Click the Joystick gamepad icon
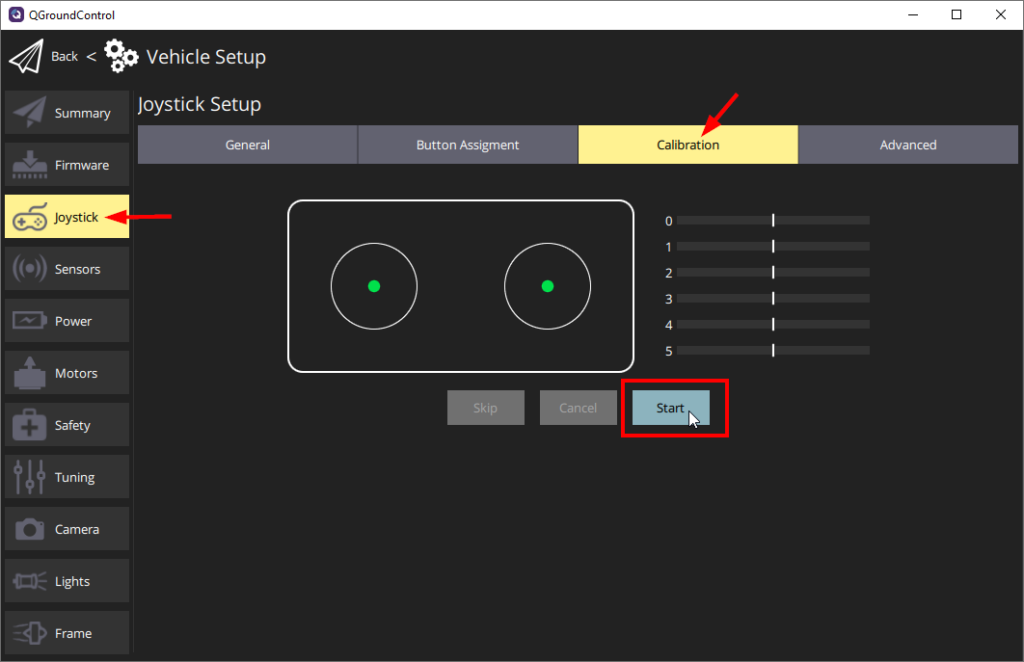 [31, 216]
